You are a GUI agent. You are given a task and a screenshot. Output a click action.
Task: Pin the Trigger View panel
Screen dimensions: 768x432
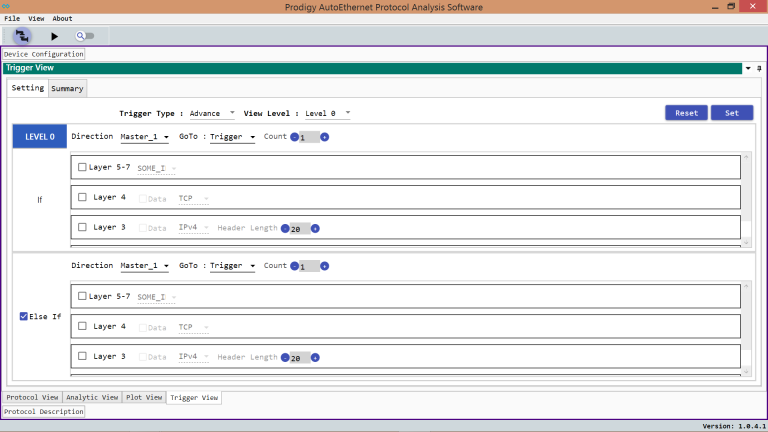click(759, 69)
